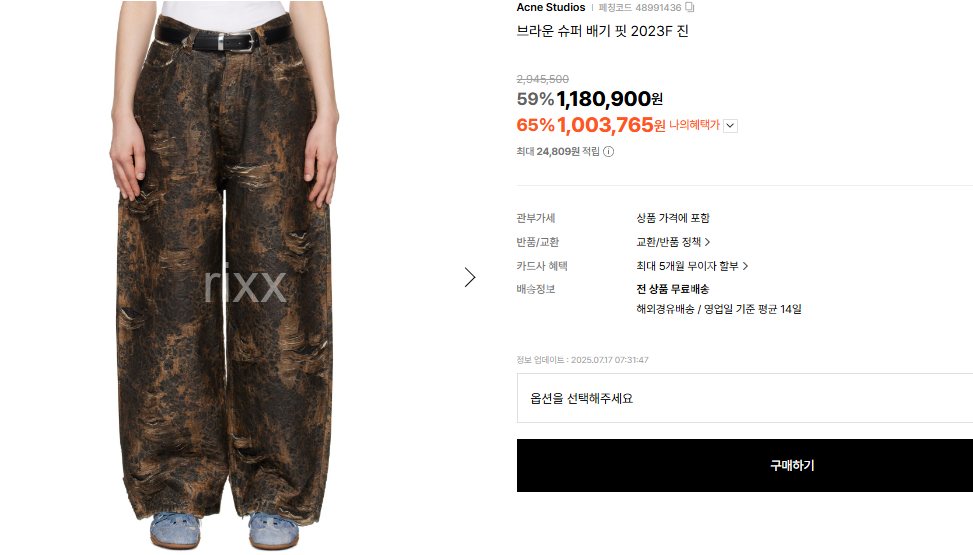Copy the 페칭코드 with the copy icon
973x555 pixels.
point(689,7)
